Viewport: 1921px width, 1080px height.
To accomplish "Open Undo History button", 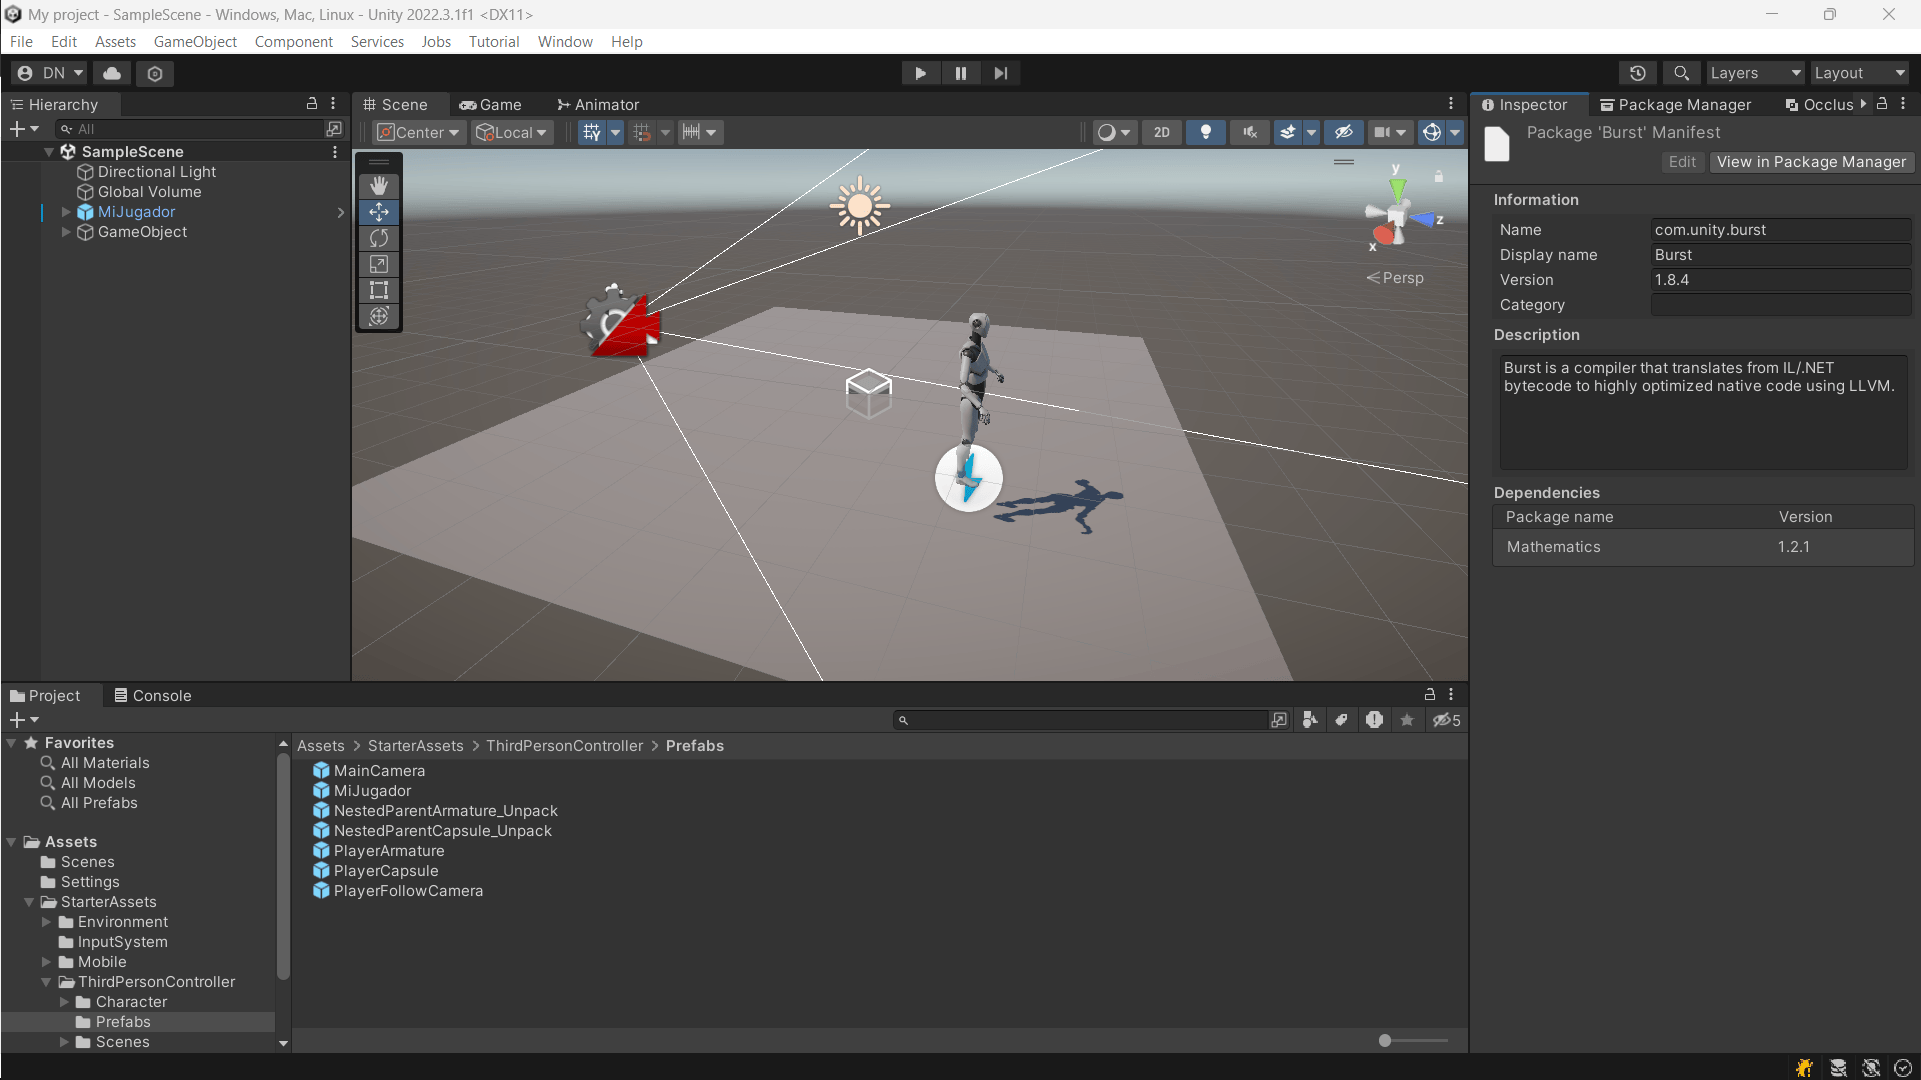I will [1638, 73].
